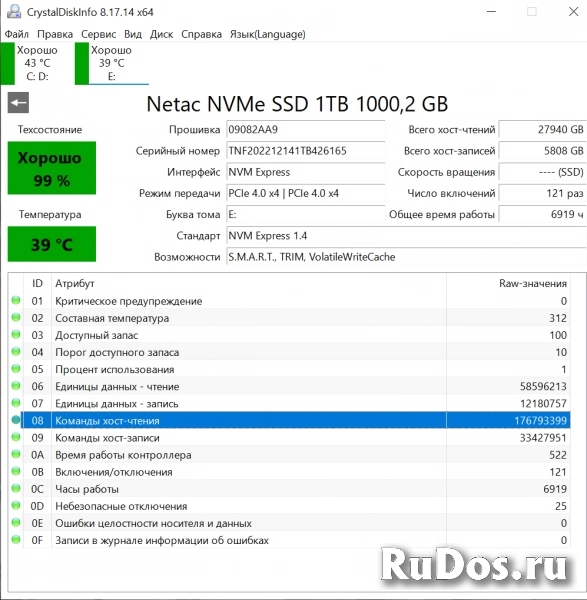Close the CrystalDiskInfo window

(573, 12)
